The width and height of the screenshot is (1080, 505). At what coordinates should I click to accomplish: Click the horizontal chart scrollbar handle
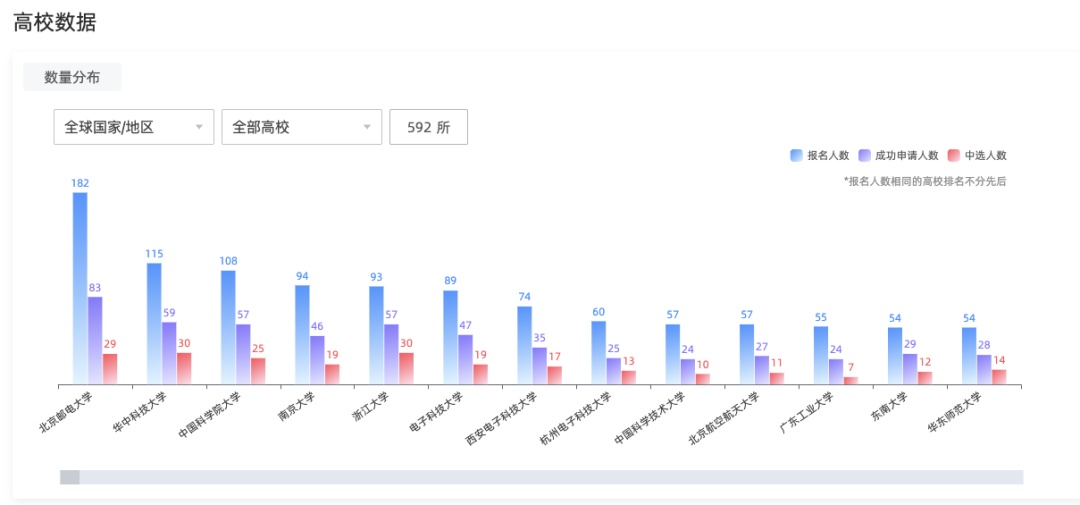click(x=70, y=477)
